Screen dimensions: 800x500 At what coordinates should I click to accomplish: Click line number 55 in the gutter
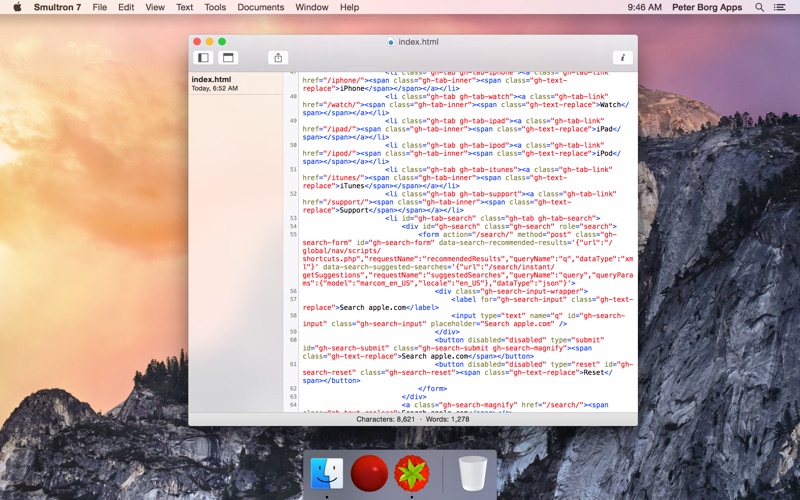tap(293, 235)
